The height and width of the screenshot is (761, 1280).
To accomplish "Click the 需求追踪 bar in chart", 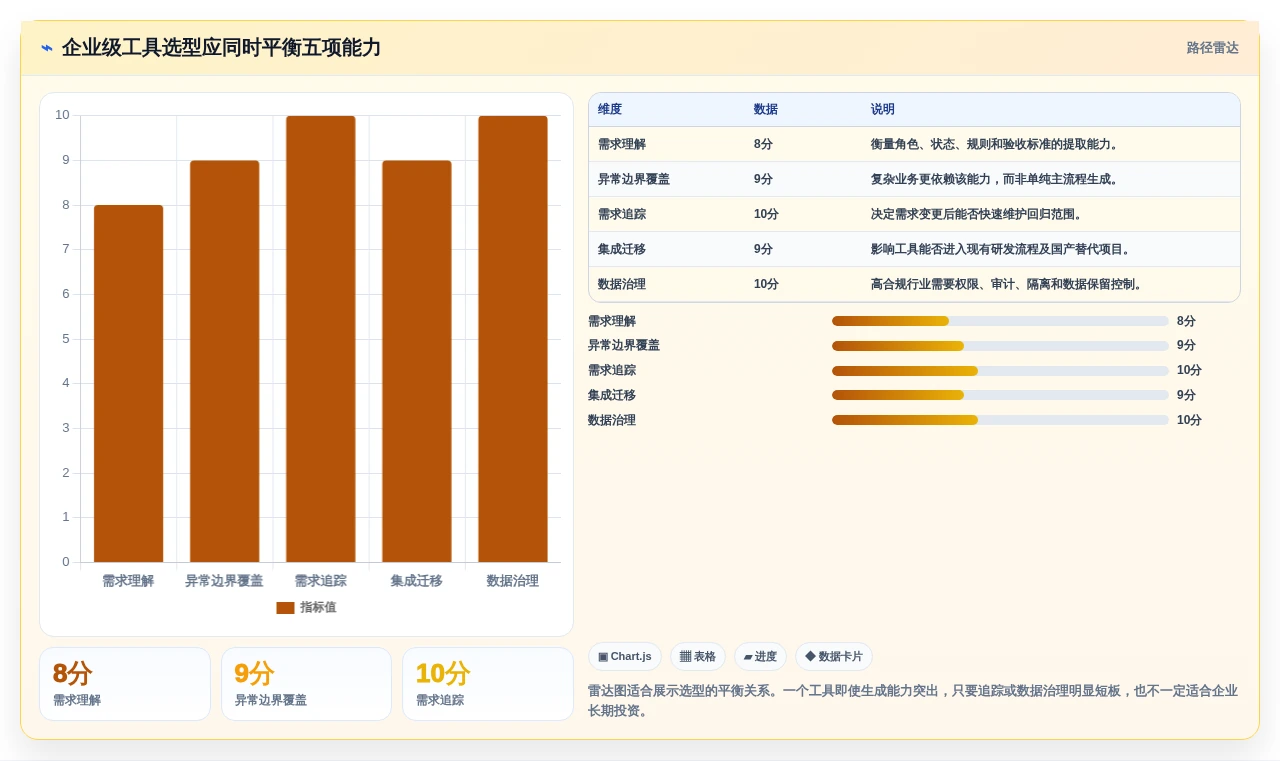I will tap(321, 339).
